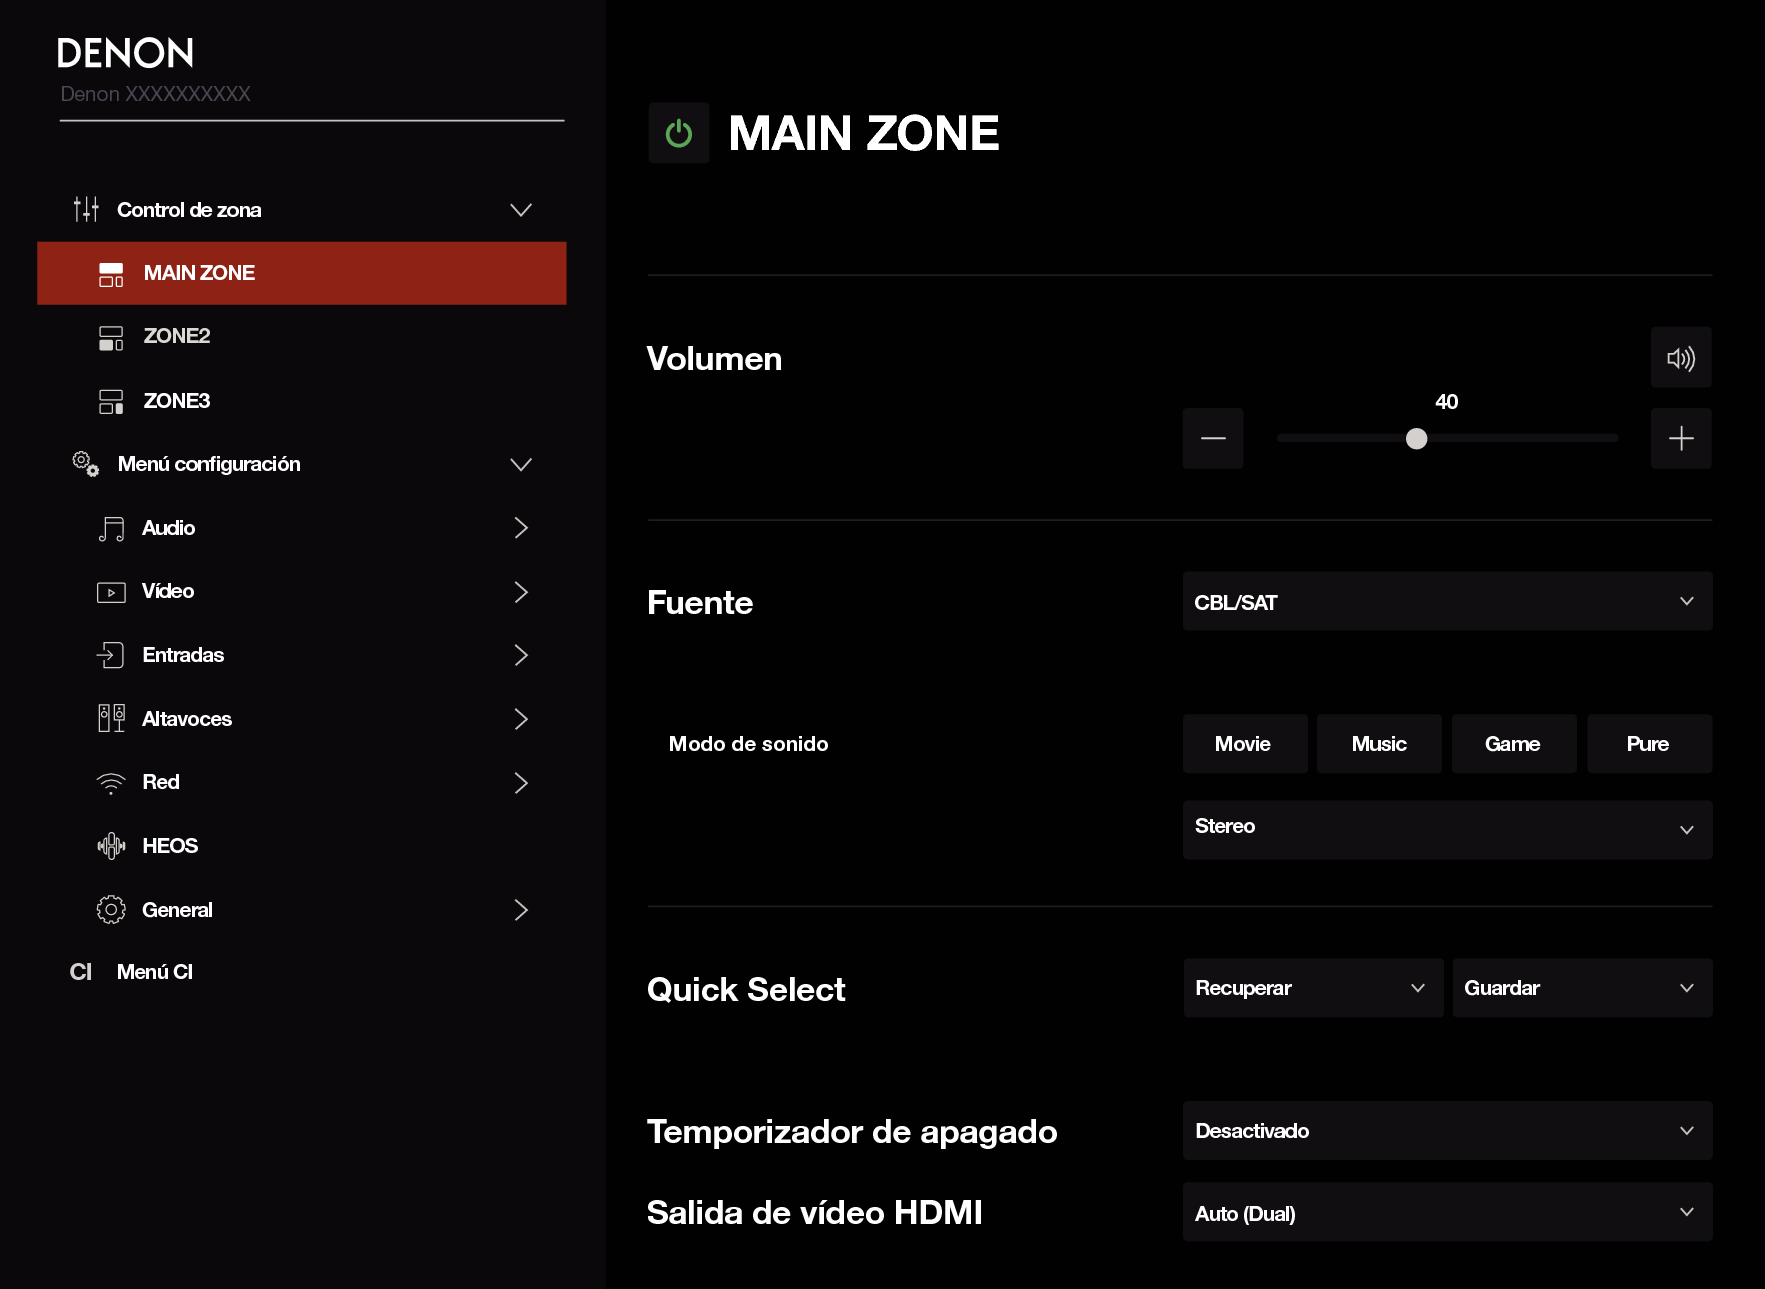
Task: Select MAIN ZONE in the sidebar
Action: click(302, 273)
